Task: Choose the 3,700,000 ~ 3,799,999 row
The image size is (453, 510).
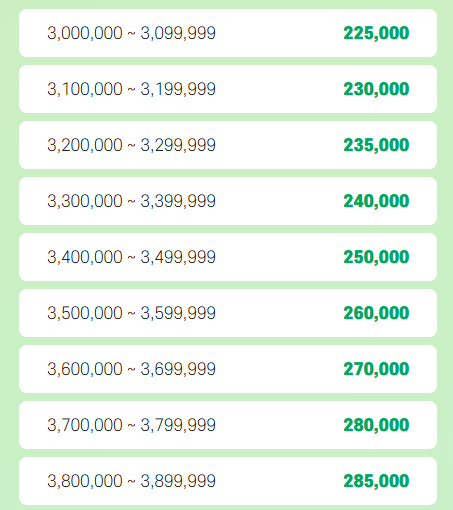Action: click(x=228, y=425)
